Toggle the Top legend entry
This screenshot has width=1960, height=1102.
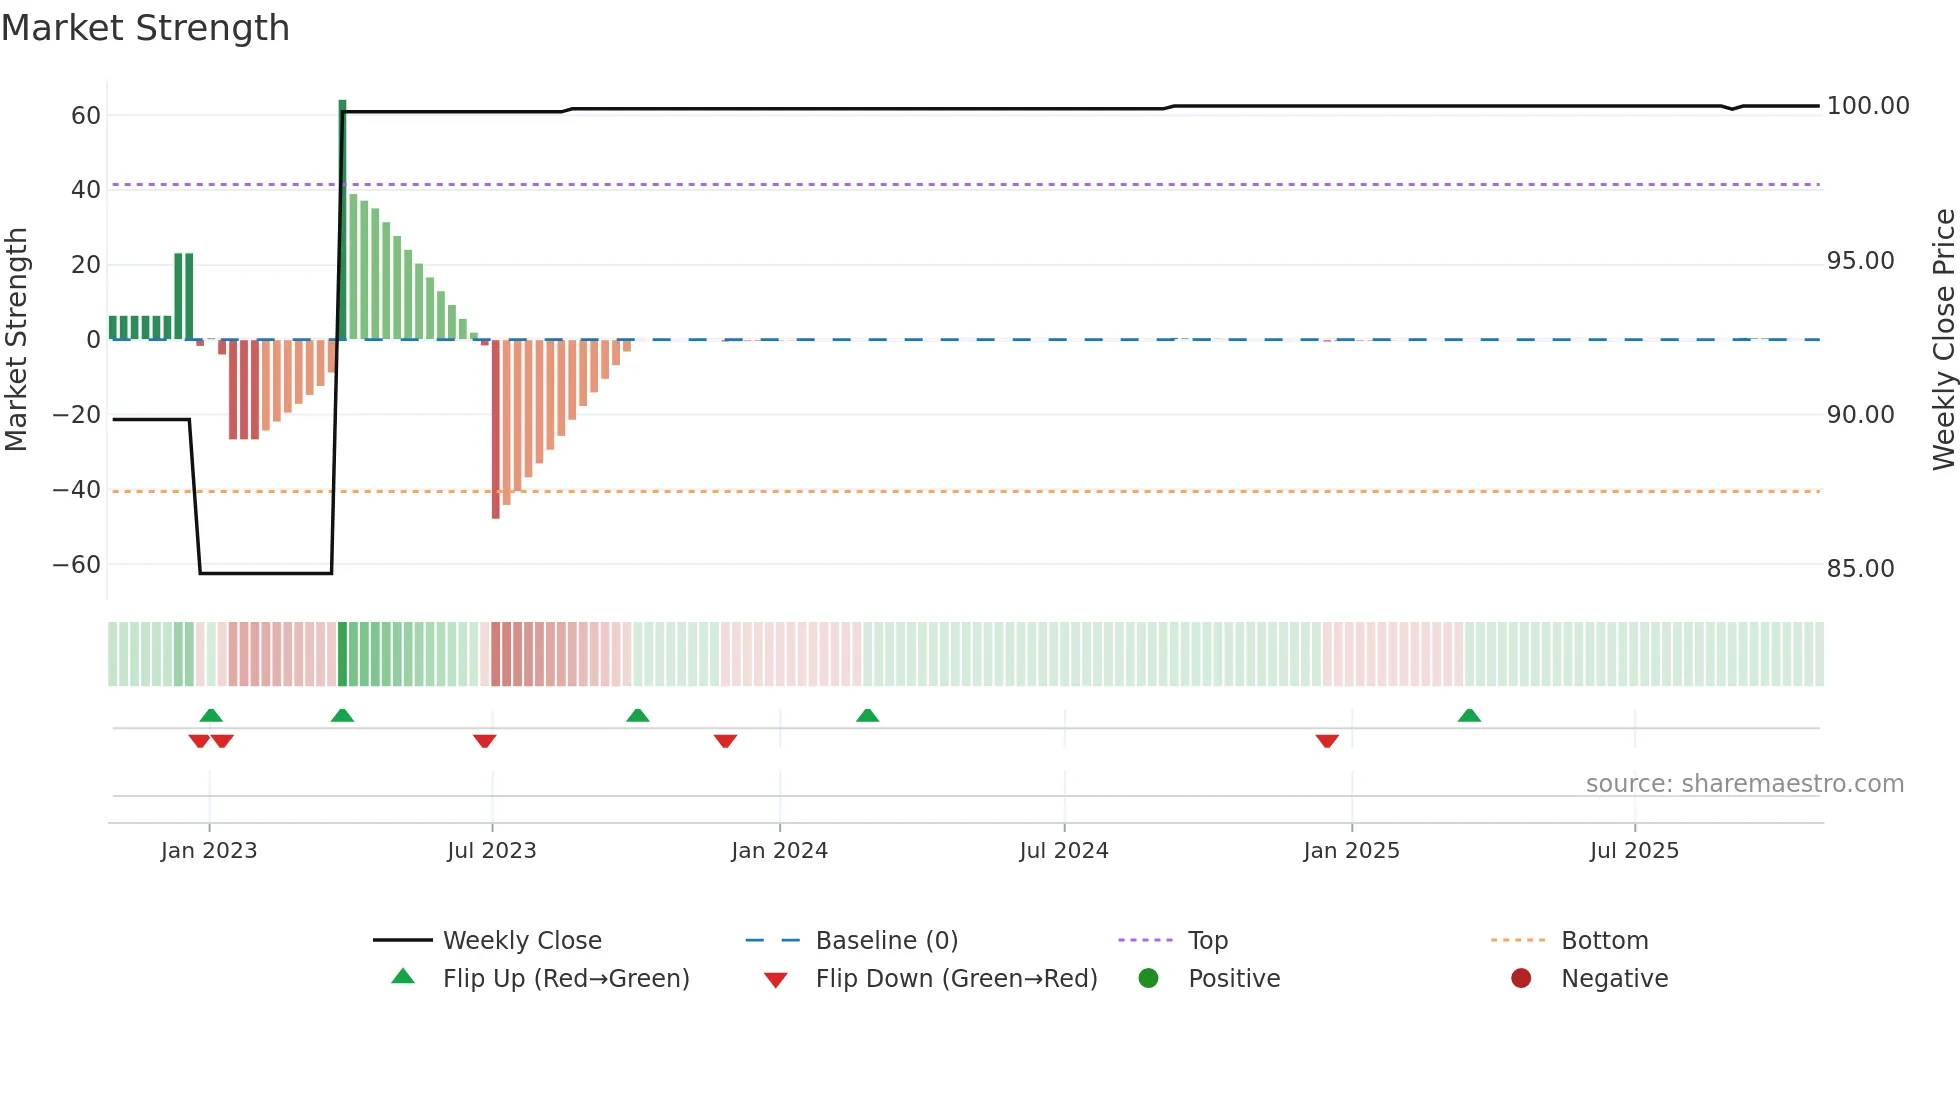pyautogui.click(x=1173, y=940)
